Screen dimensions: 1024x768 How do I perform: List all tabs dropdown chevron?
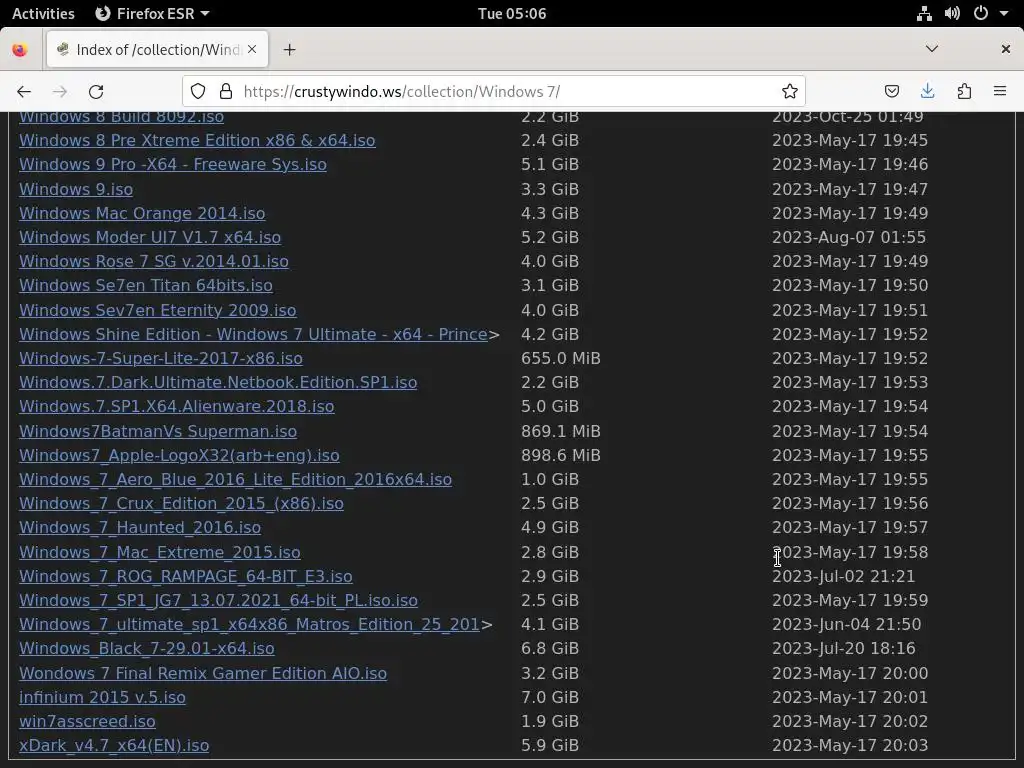[932, 49]
